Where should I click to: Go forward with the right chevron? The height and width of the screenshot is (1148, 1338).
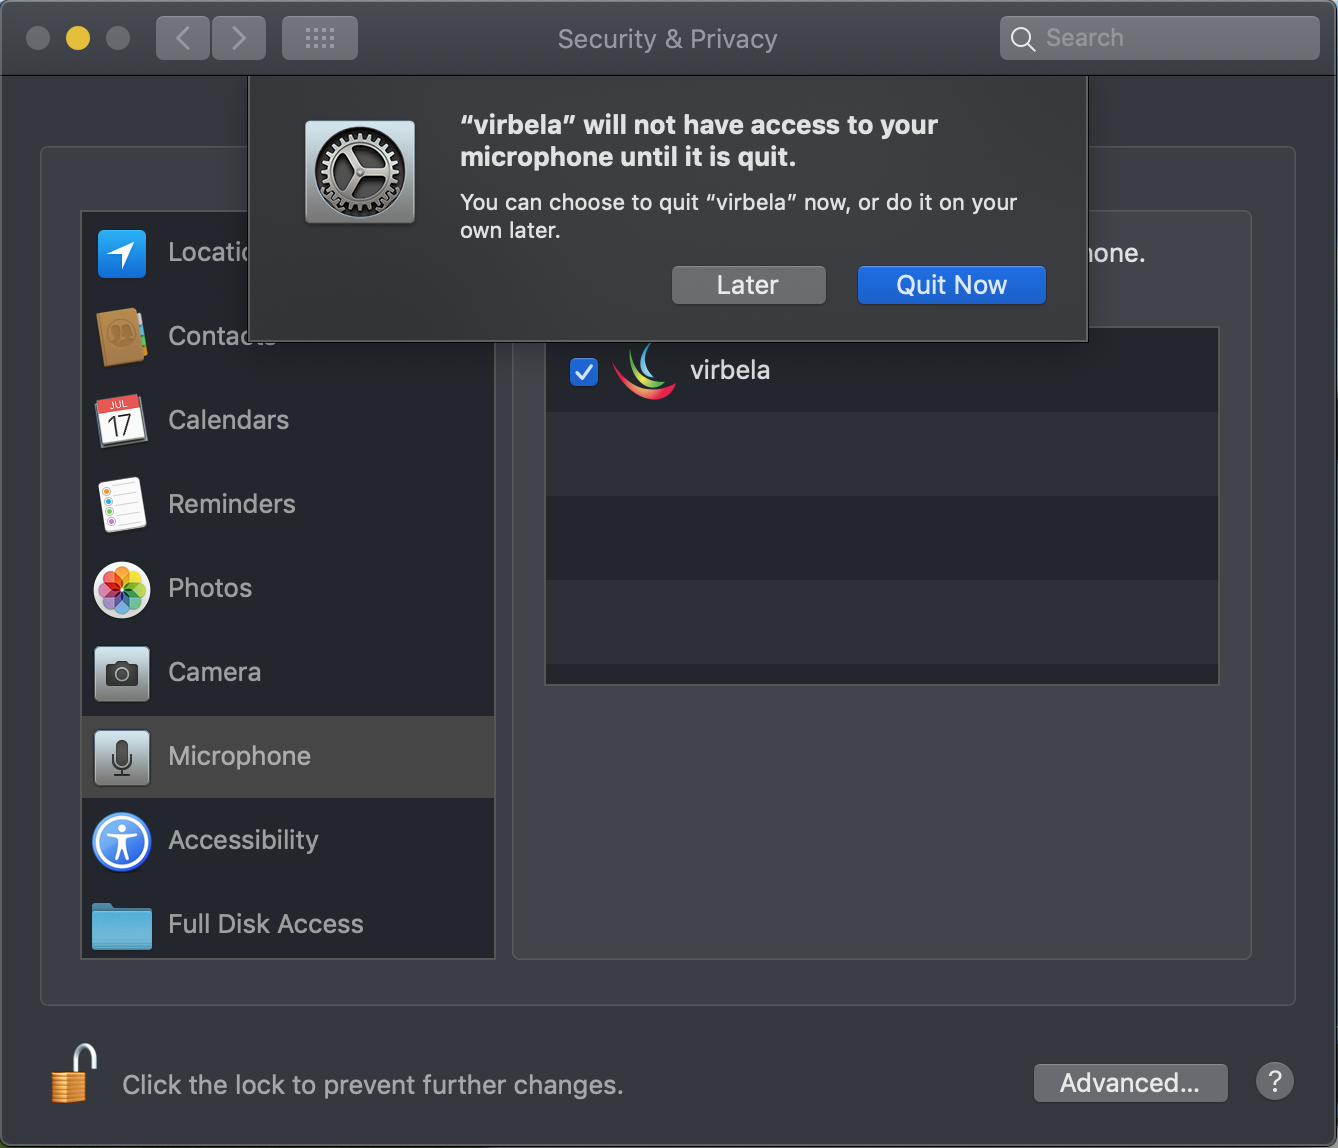pyautogui.click(x=239, y=39)
